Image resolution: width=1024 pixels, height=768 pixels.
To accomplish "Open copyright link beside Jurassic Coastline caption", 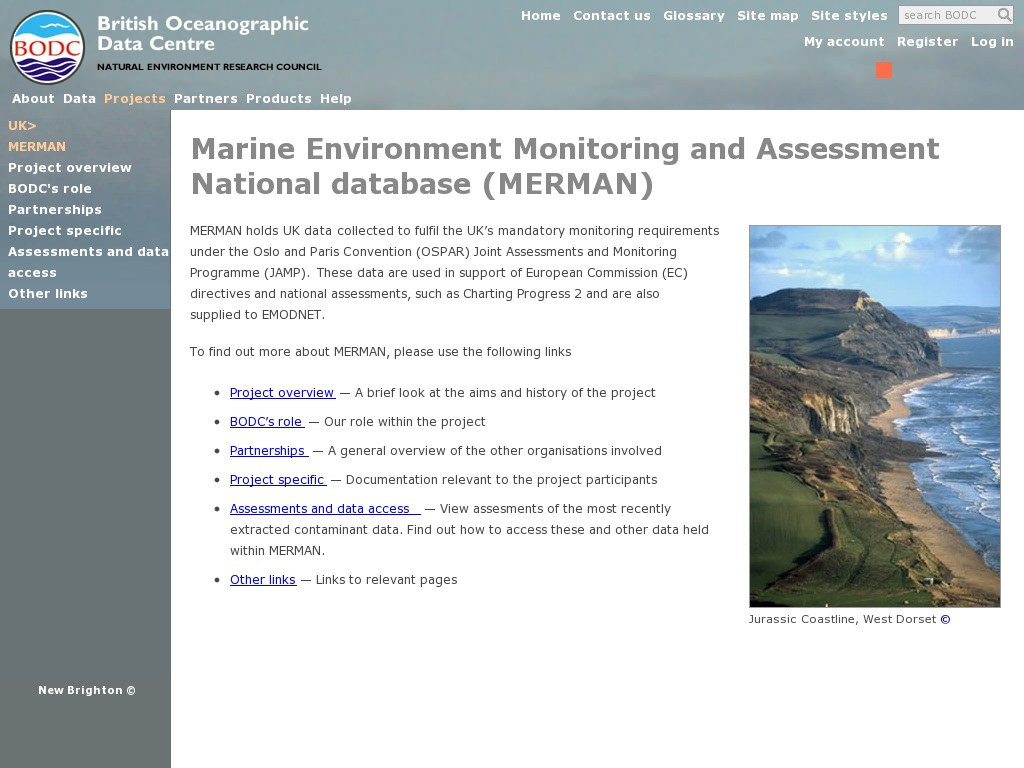I will pos(945,619).
